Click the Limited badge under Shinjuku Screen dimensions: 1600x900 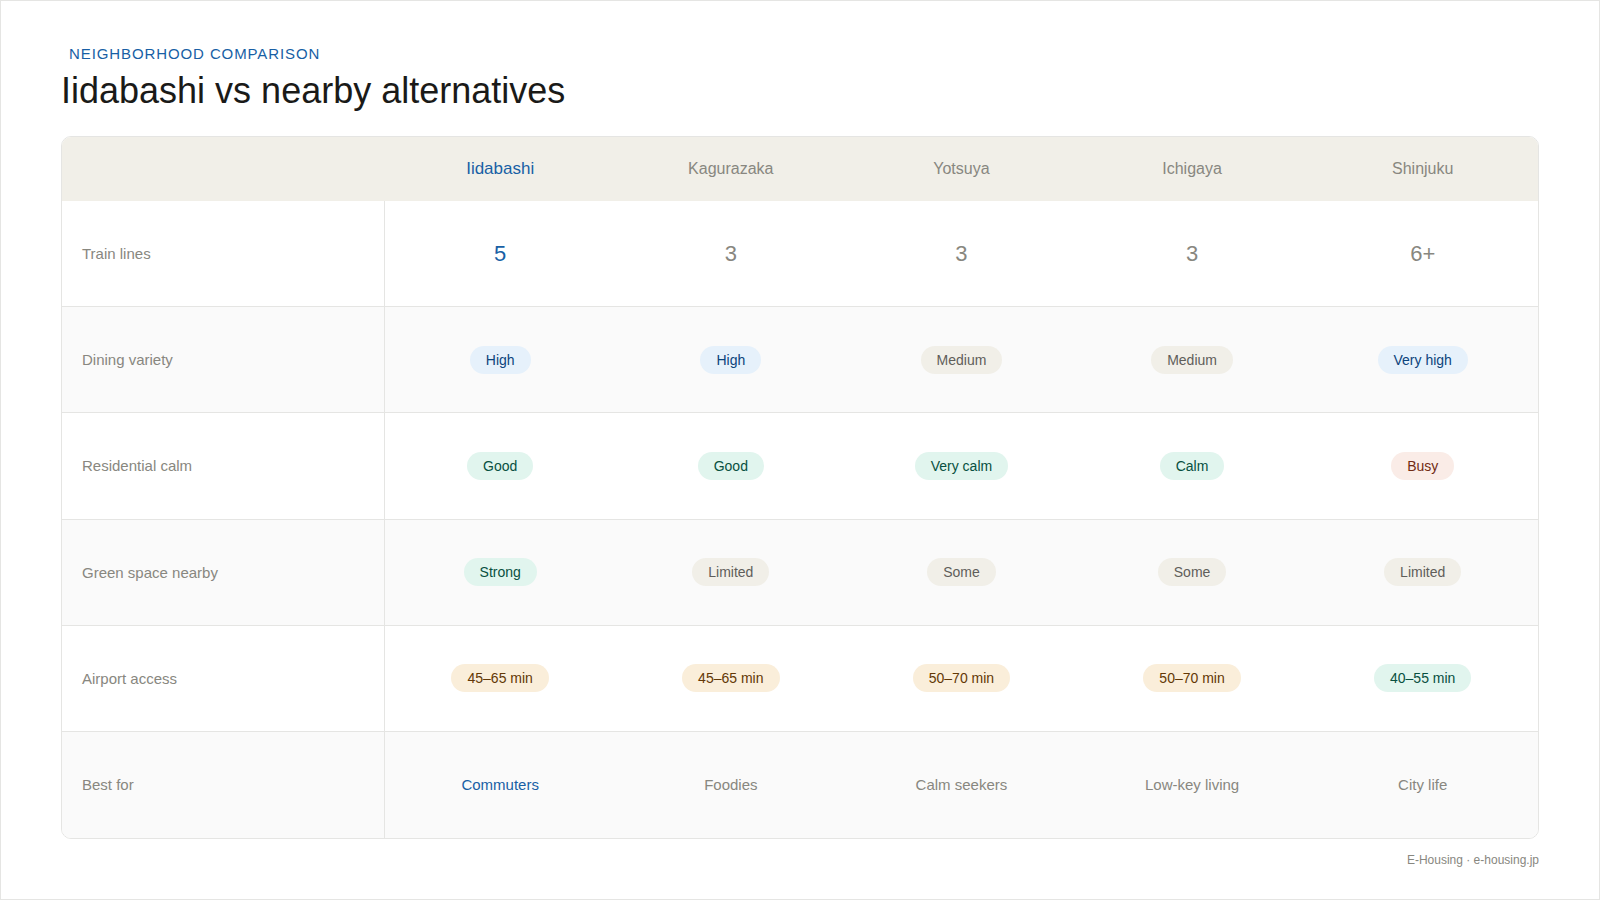(1422, 572)
